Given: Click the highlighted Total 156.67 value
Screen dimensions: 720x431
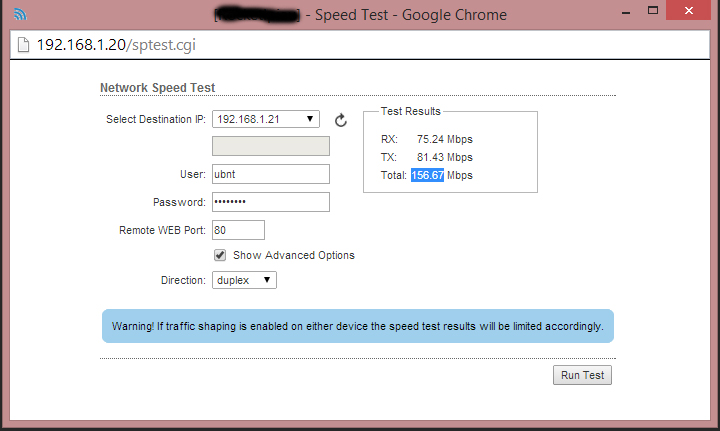Looking at the screenshot, I should [x=427, y=175].
